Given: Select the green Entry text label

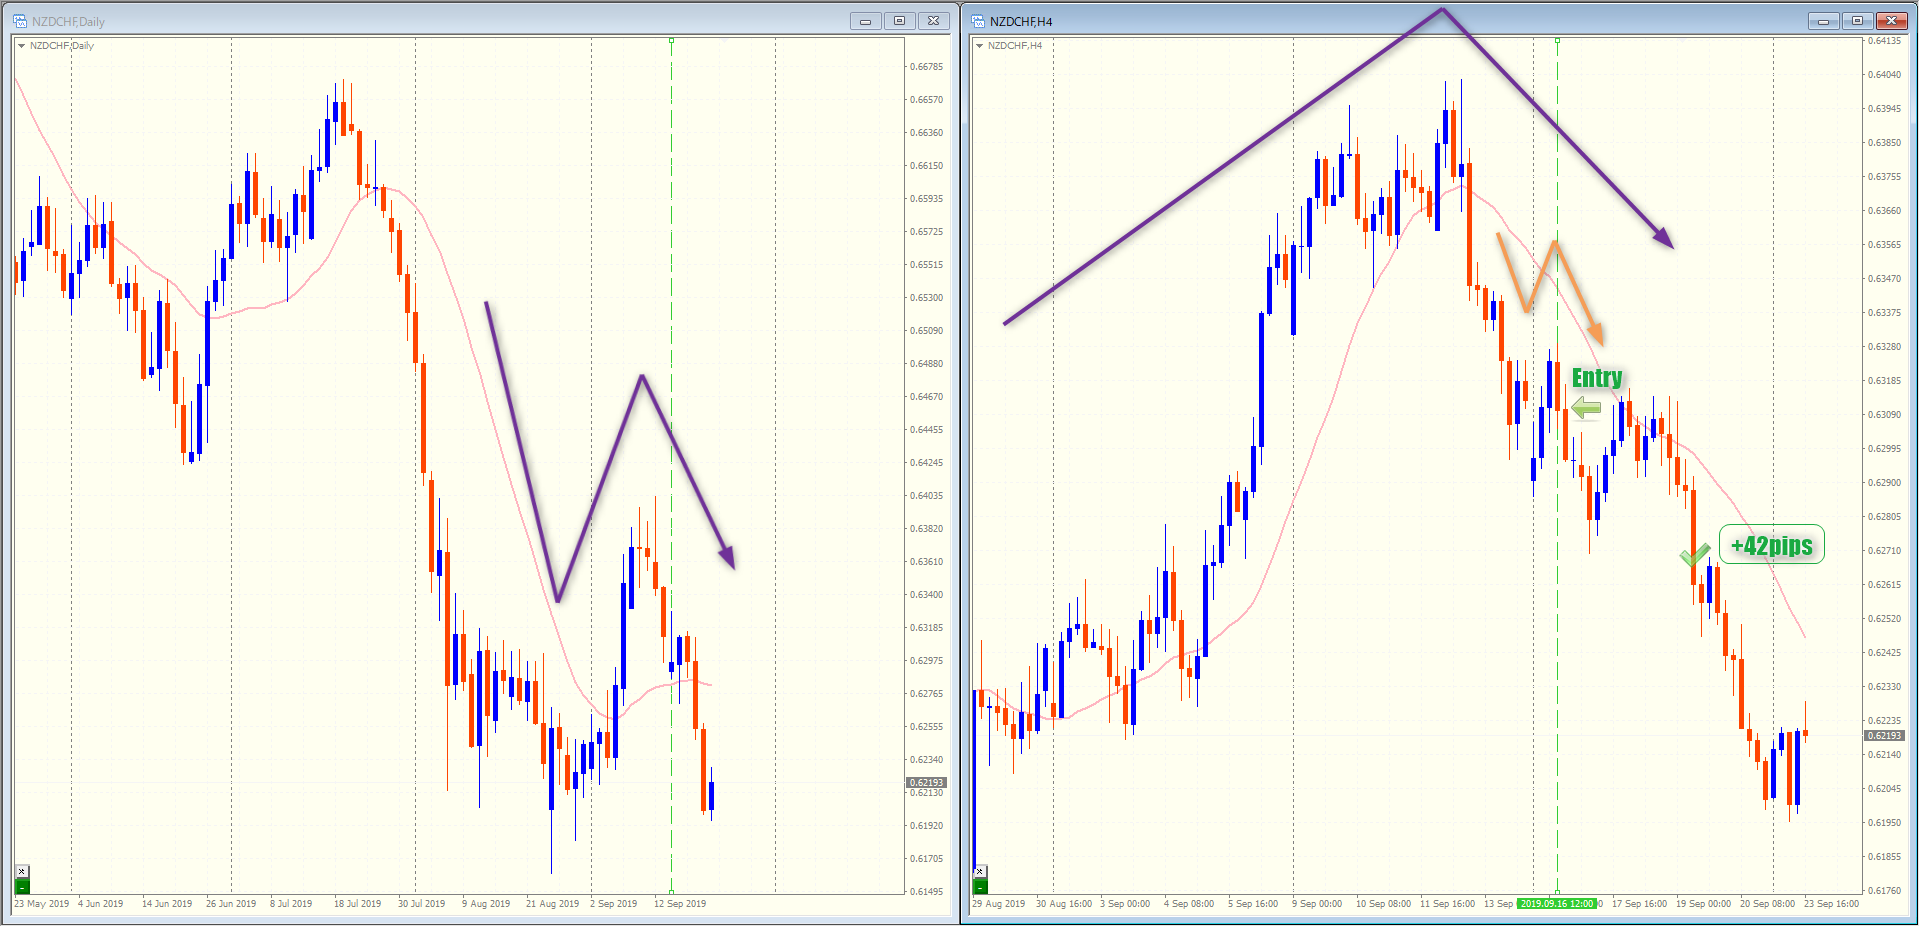Looking at the screenshot, I should coord(1597,378).
